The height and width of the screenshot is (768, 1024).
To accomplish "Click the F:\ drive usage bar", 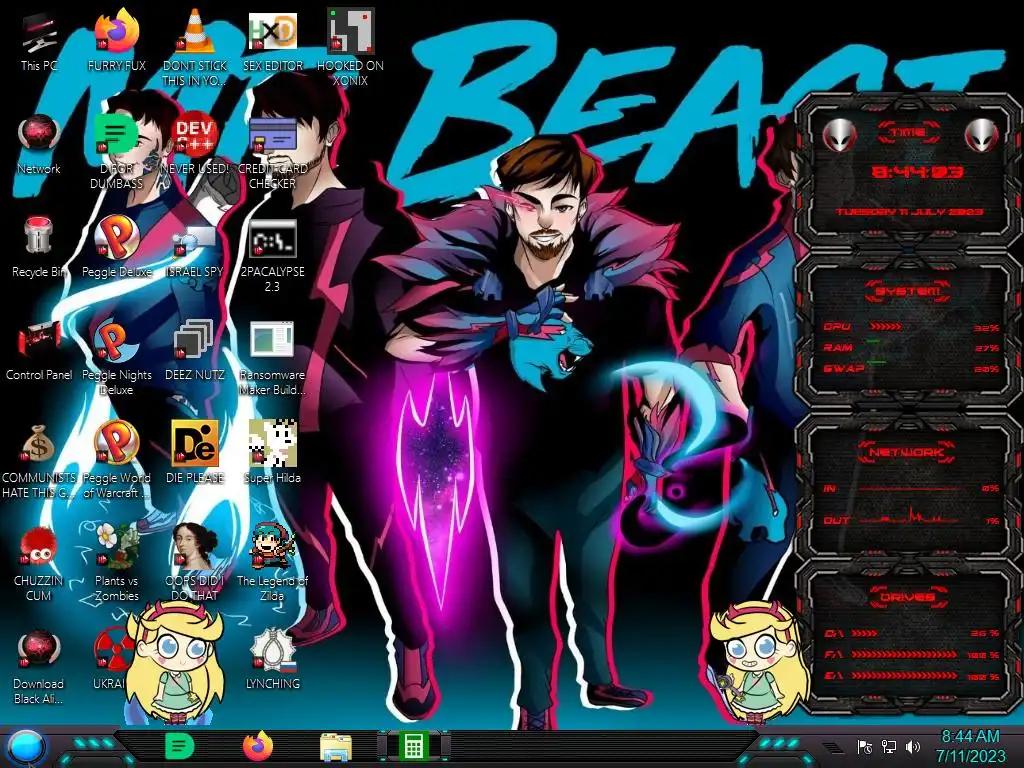I will click(904, 654).
